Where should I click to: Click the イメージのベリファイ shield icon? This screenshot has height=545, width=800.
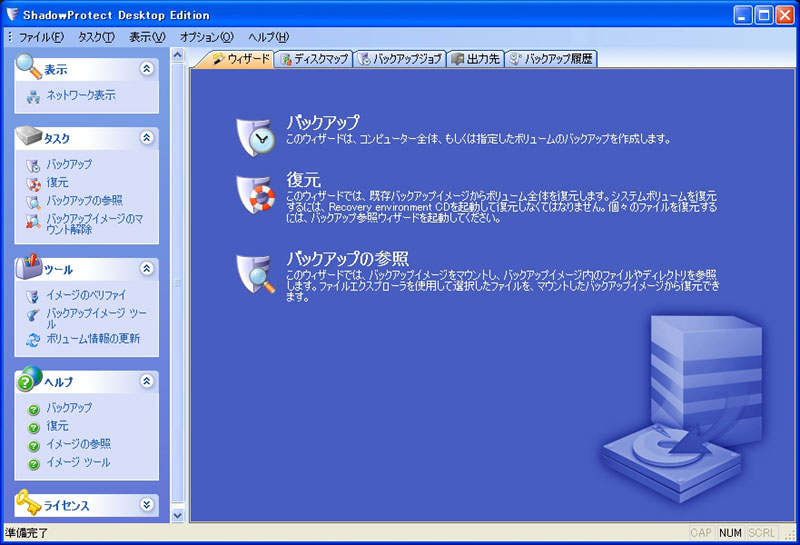pos(33,296)
